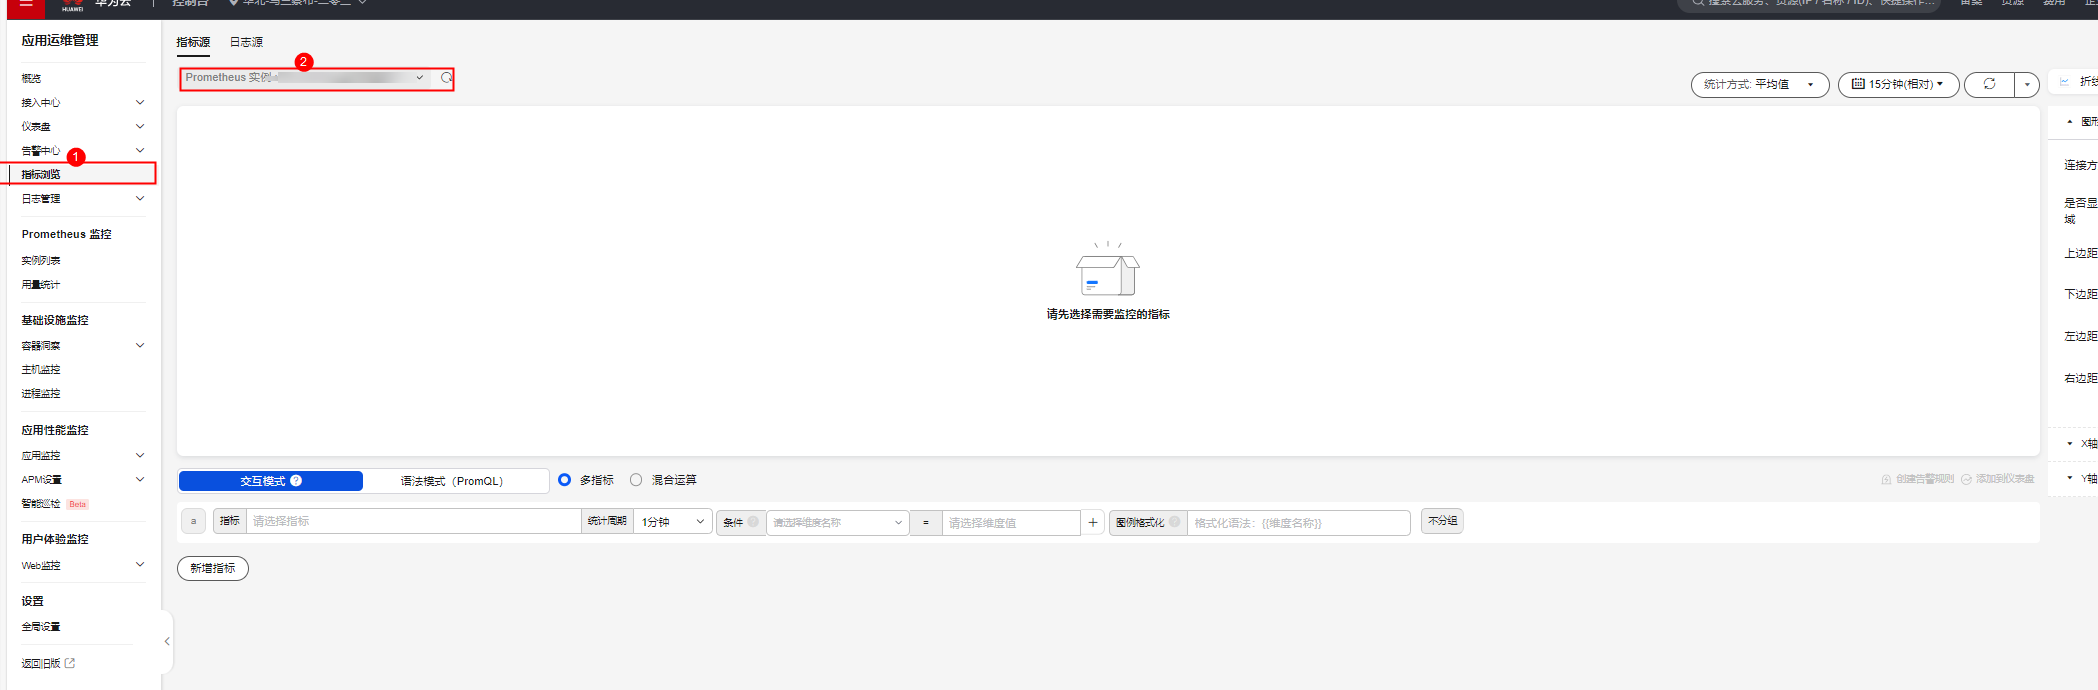Click the search icon beside Prometheus instance selector
The width and height of the screenshot is (2098, 690).
[447, 78]
